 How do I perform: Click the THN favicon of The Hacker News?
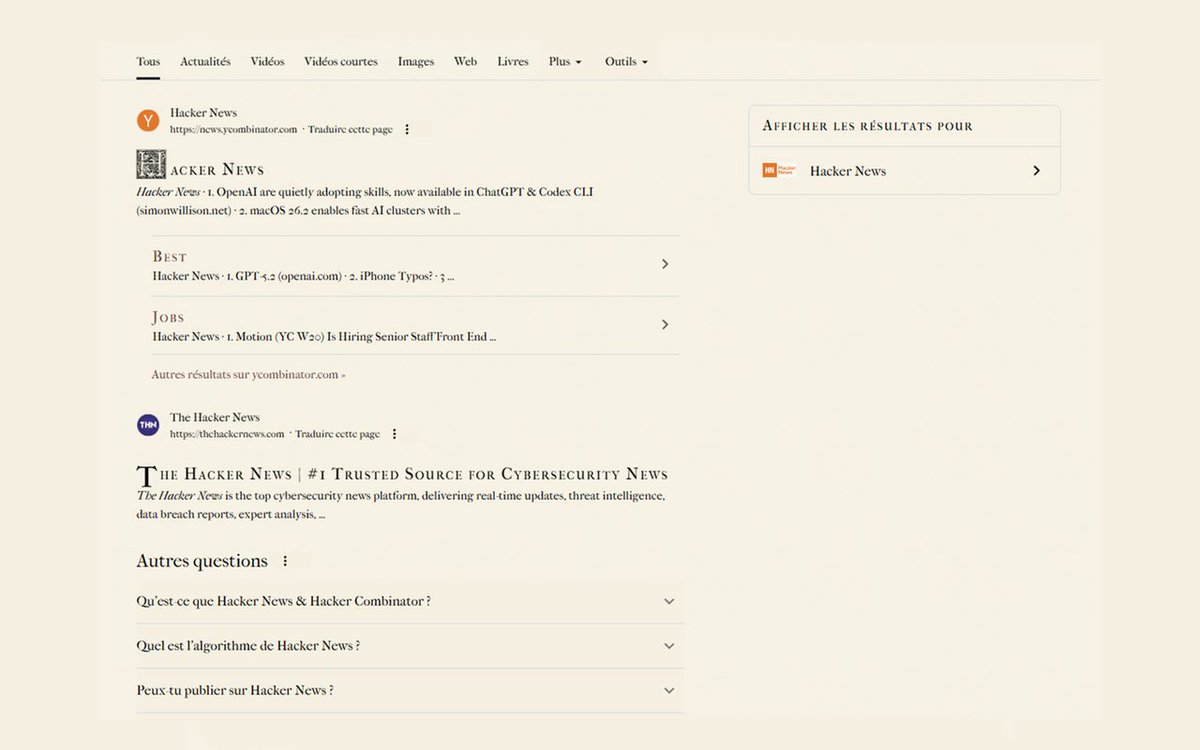148,425
